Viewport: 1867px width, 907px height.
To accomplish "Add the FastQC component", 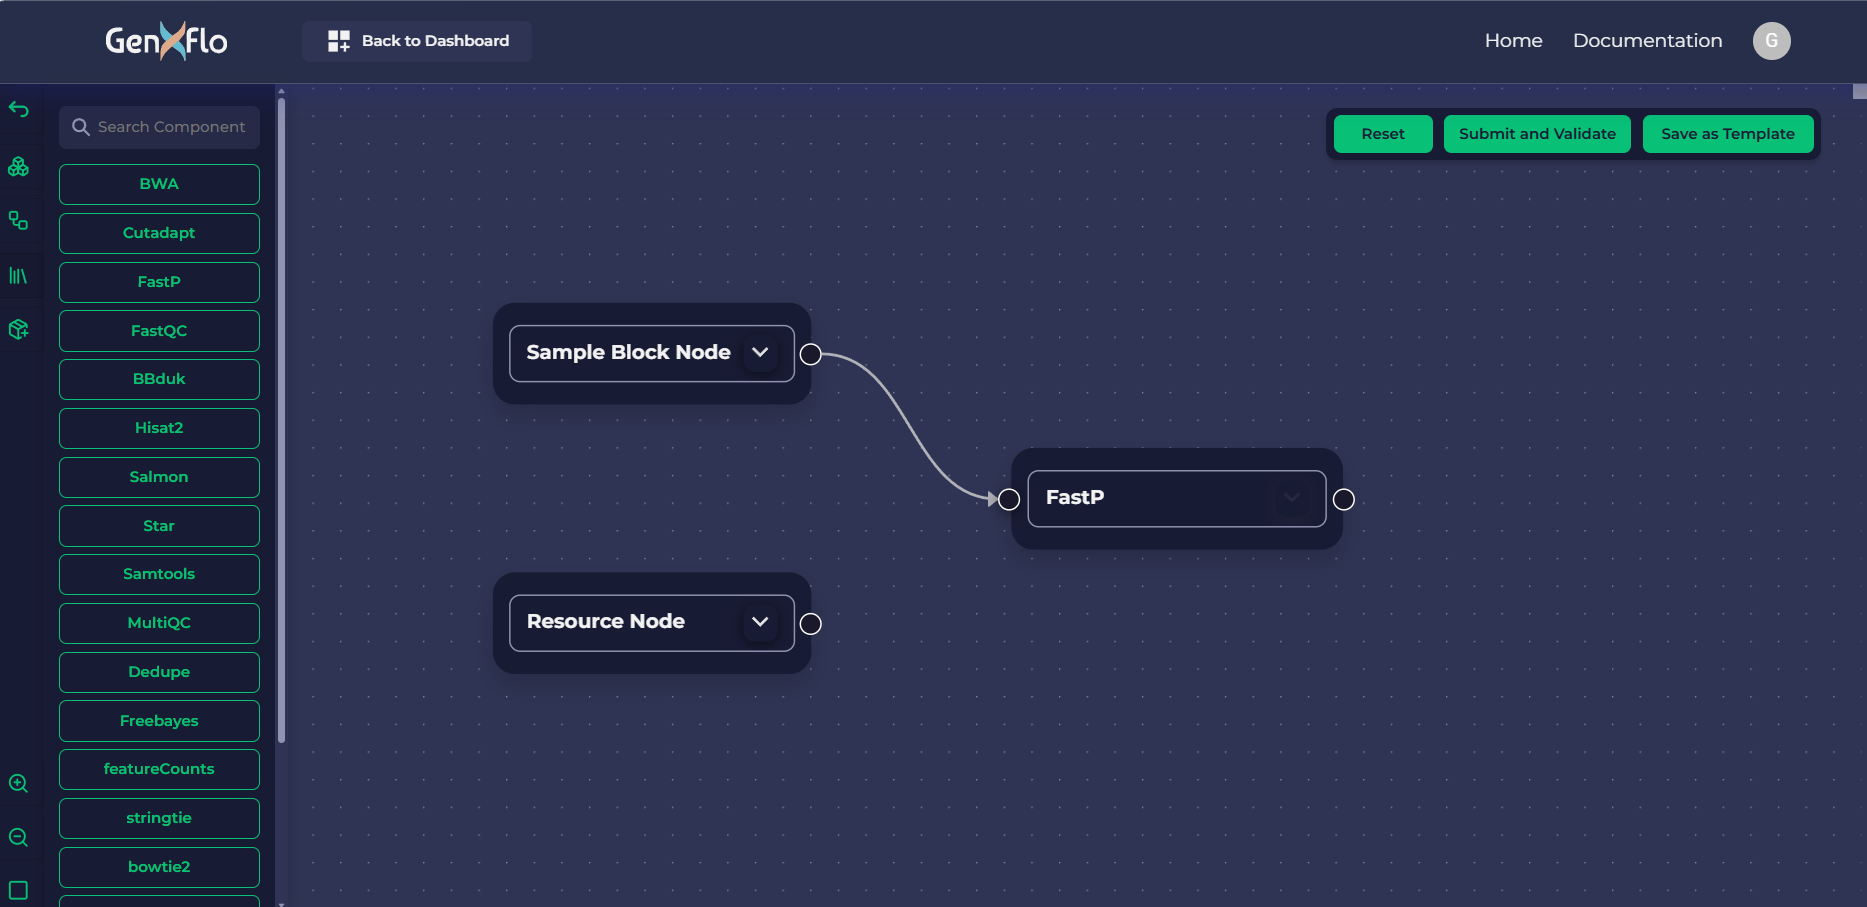I will tap(159, 331).
